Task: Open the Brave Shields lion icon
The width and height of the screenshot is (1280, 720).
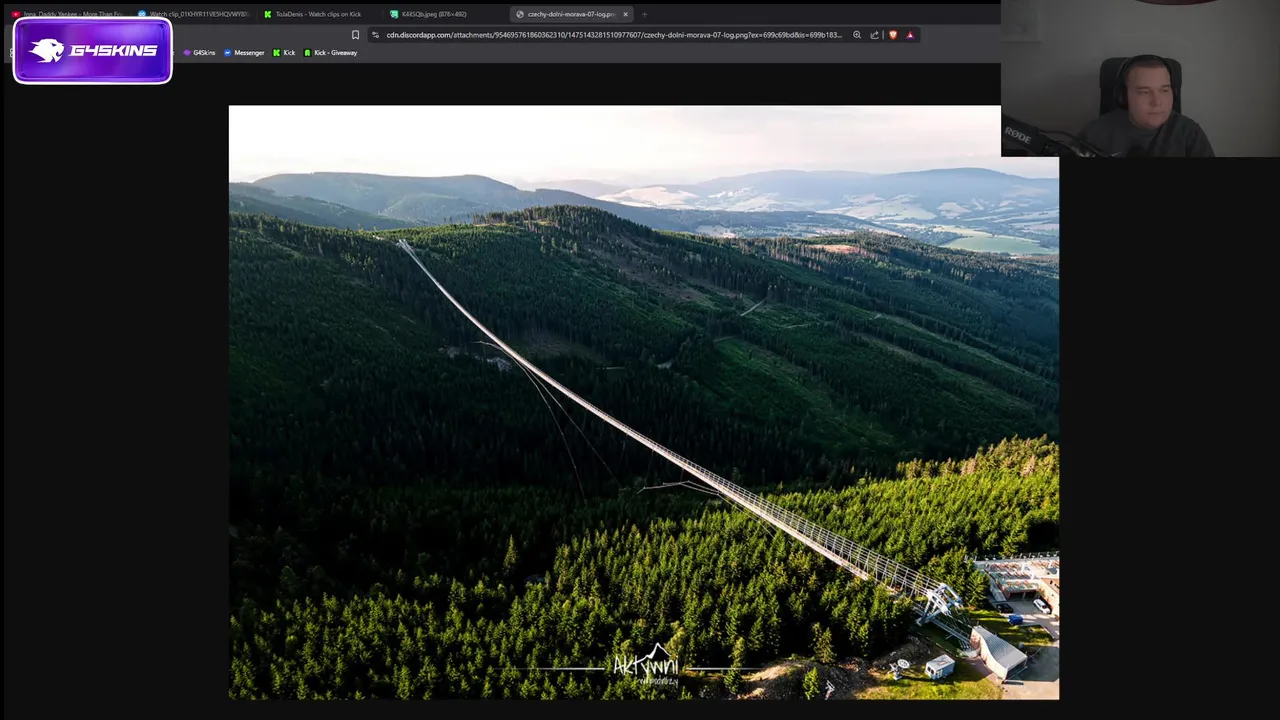Action: [893, 35]
